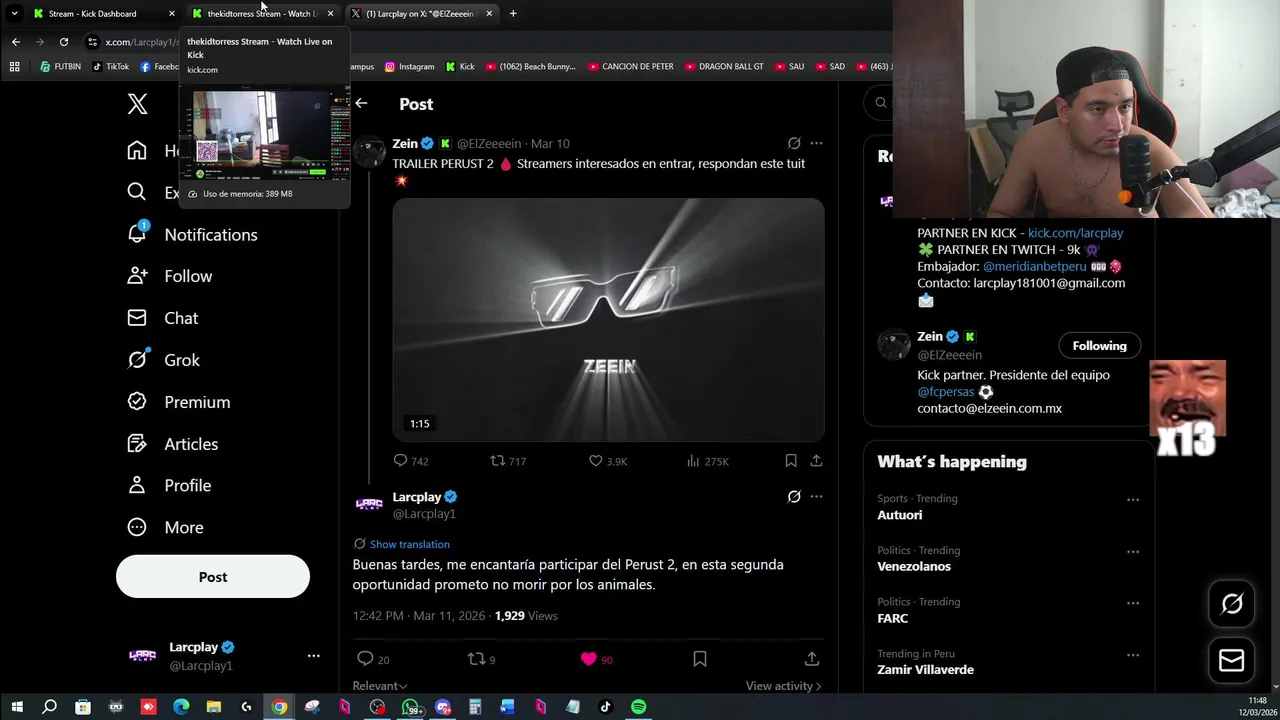Bookmark Zein's trailer tweet
The width and height of the screenshot is (1280, 720).
[x=791, y=461]
